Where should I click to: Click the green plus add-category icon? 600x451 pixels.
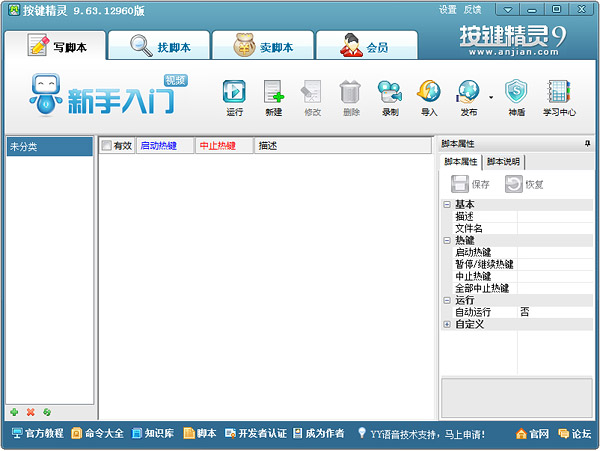coord(14,412)
